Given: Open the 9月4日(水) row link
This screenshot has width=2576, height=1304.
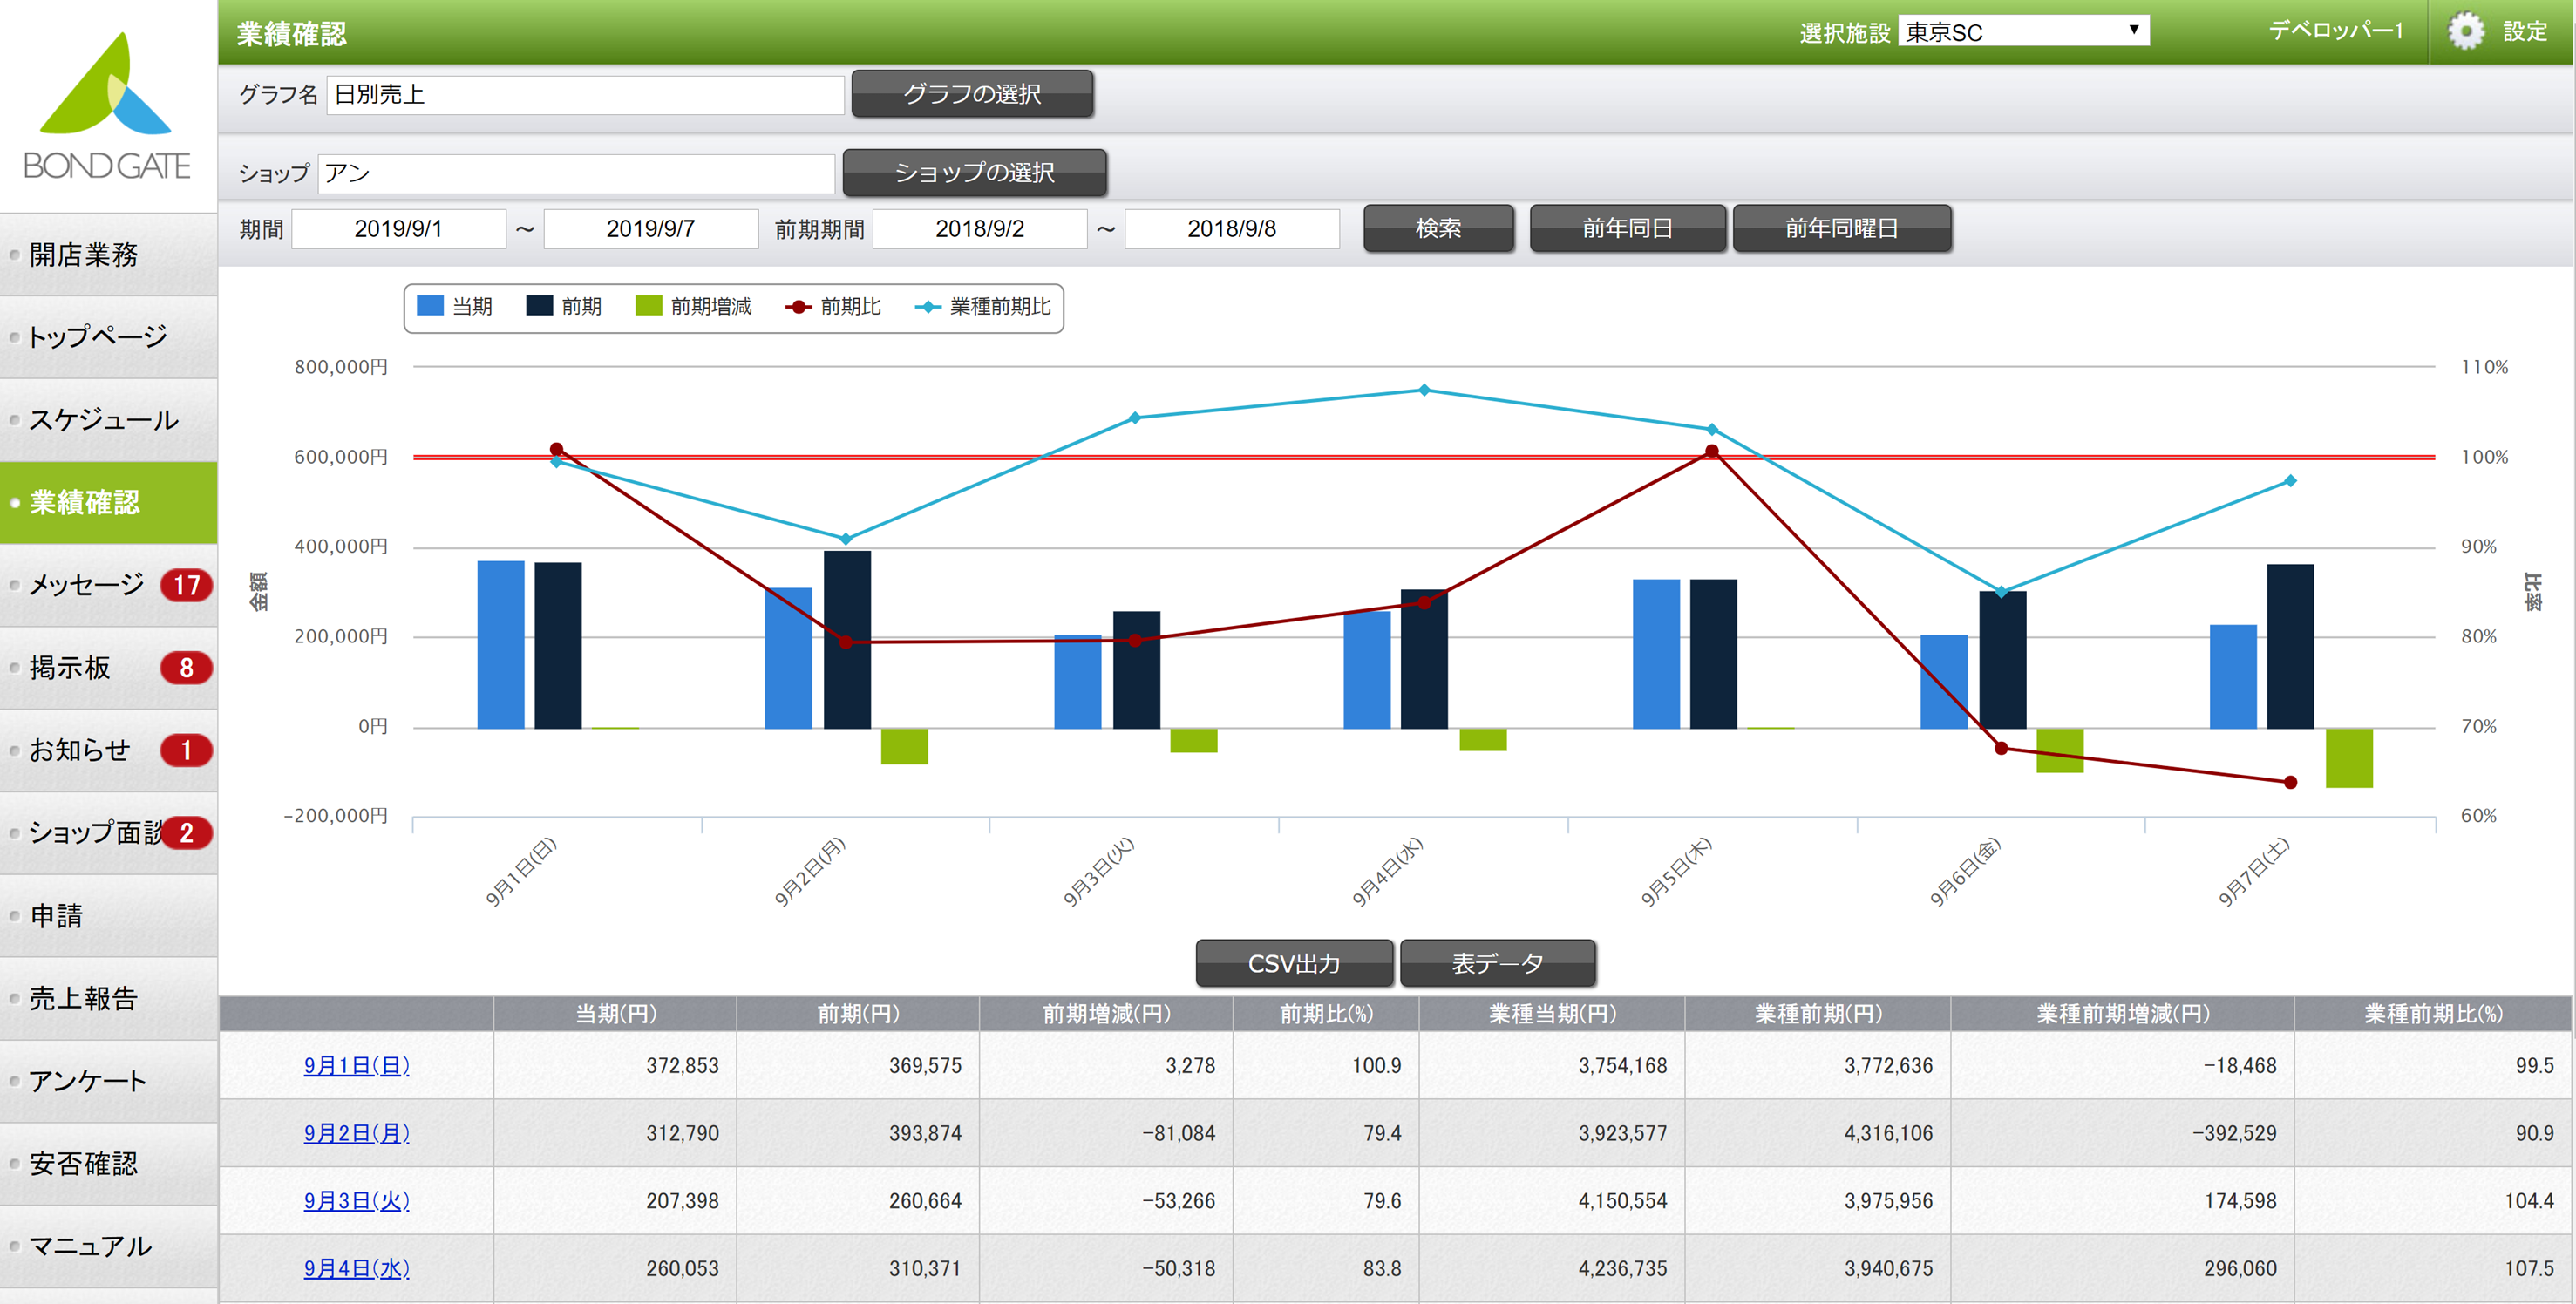Looking at the screenshot, I should tap(357, 1268).
